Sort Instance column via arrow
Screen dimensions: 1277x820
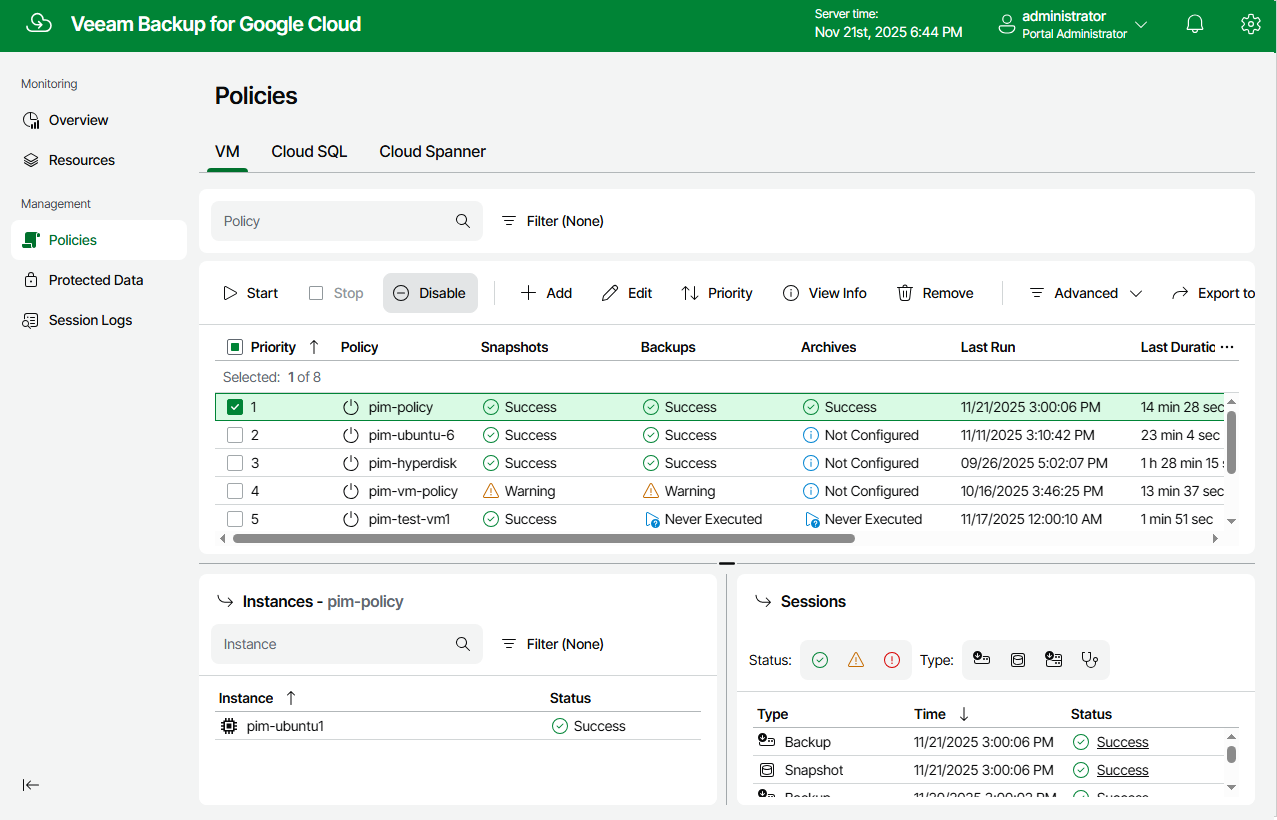pyautogui.click(x=291, y=698)
